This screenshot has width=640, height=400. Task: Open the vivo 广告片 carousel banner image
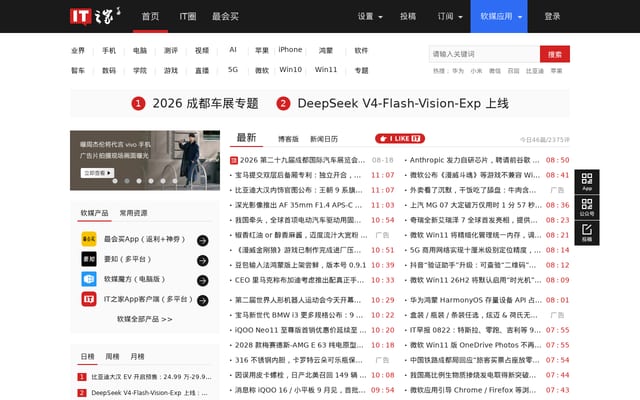pos(145,160)
